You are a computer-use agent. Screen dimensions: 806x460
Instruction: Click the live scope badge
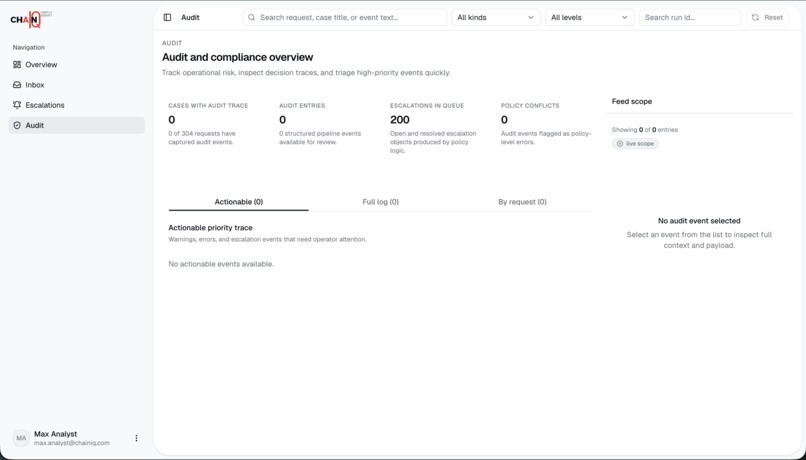635,144
